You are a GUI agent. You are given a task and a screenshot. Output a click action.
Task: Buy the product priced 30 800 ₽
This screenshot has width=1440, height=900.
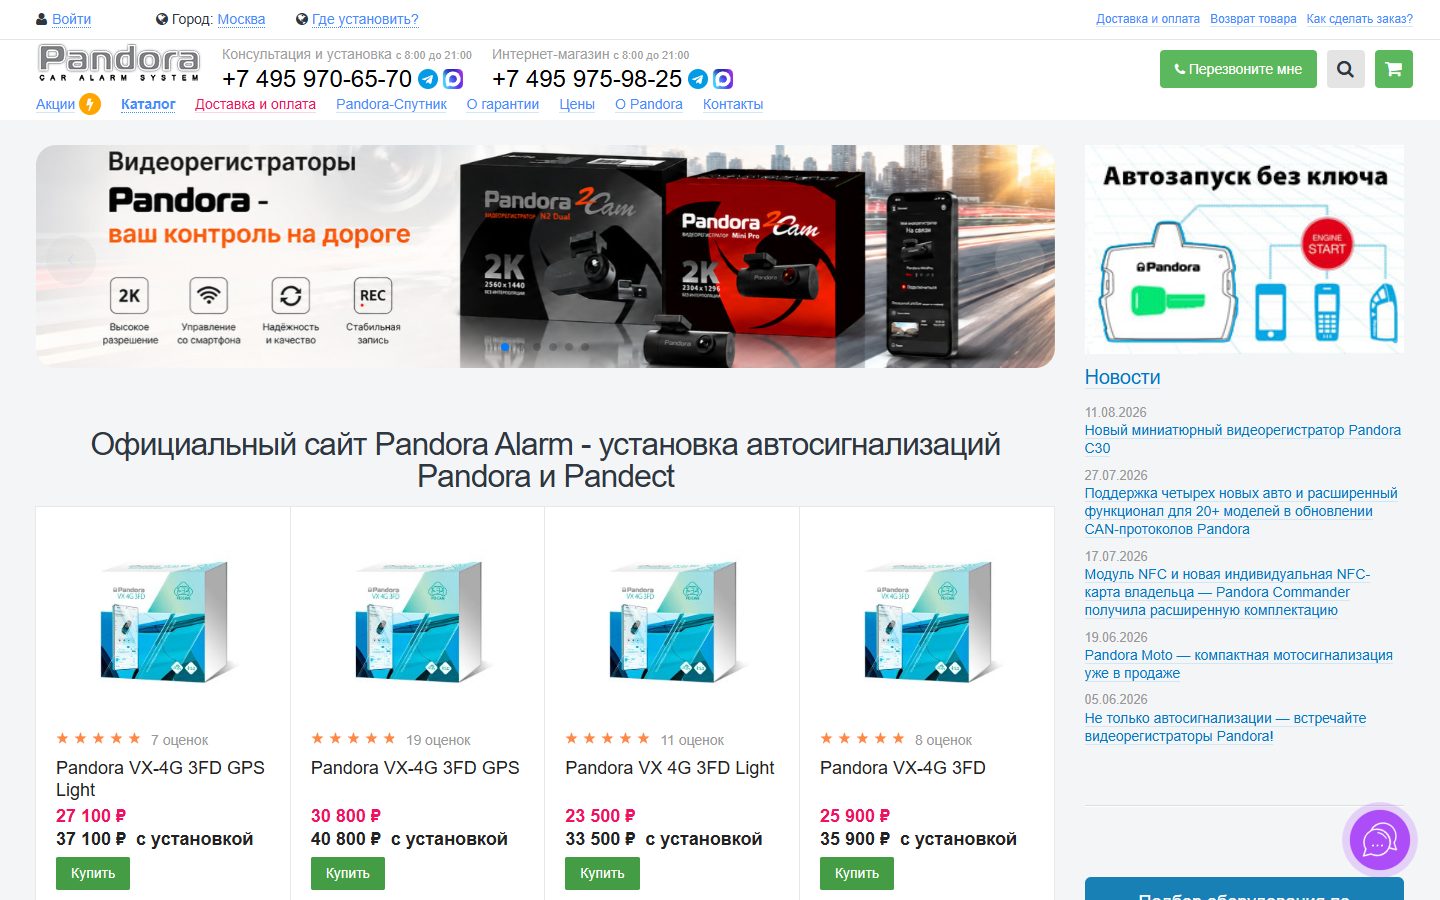pos(348,873)
